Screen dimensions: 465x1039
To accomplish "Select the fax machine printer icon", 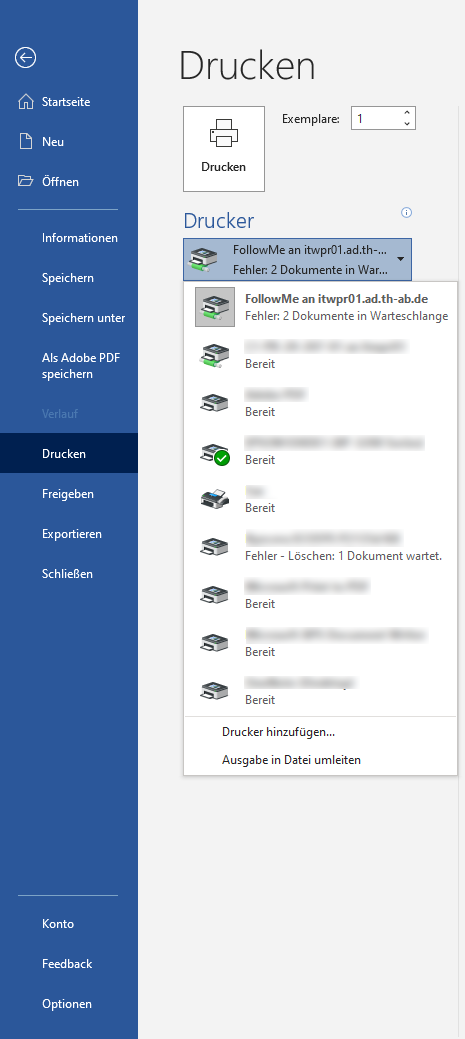I will [x=215, y=499].
